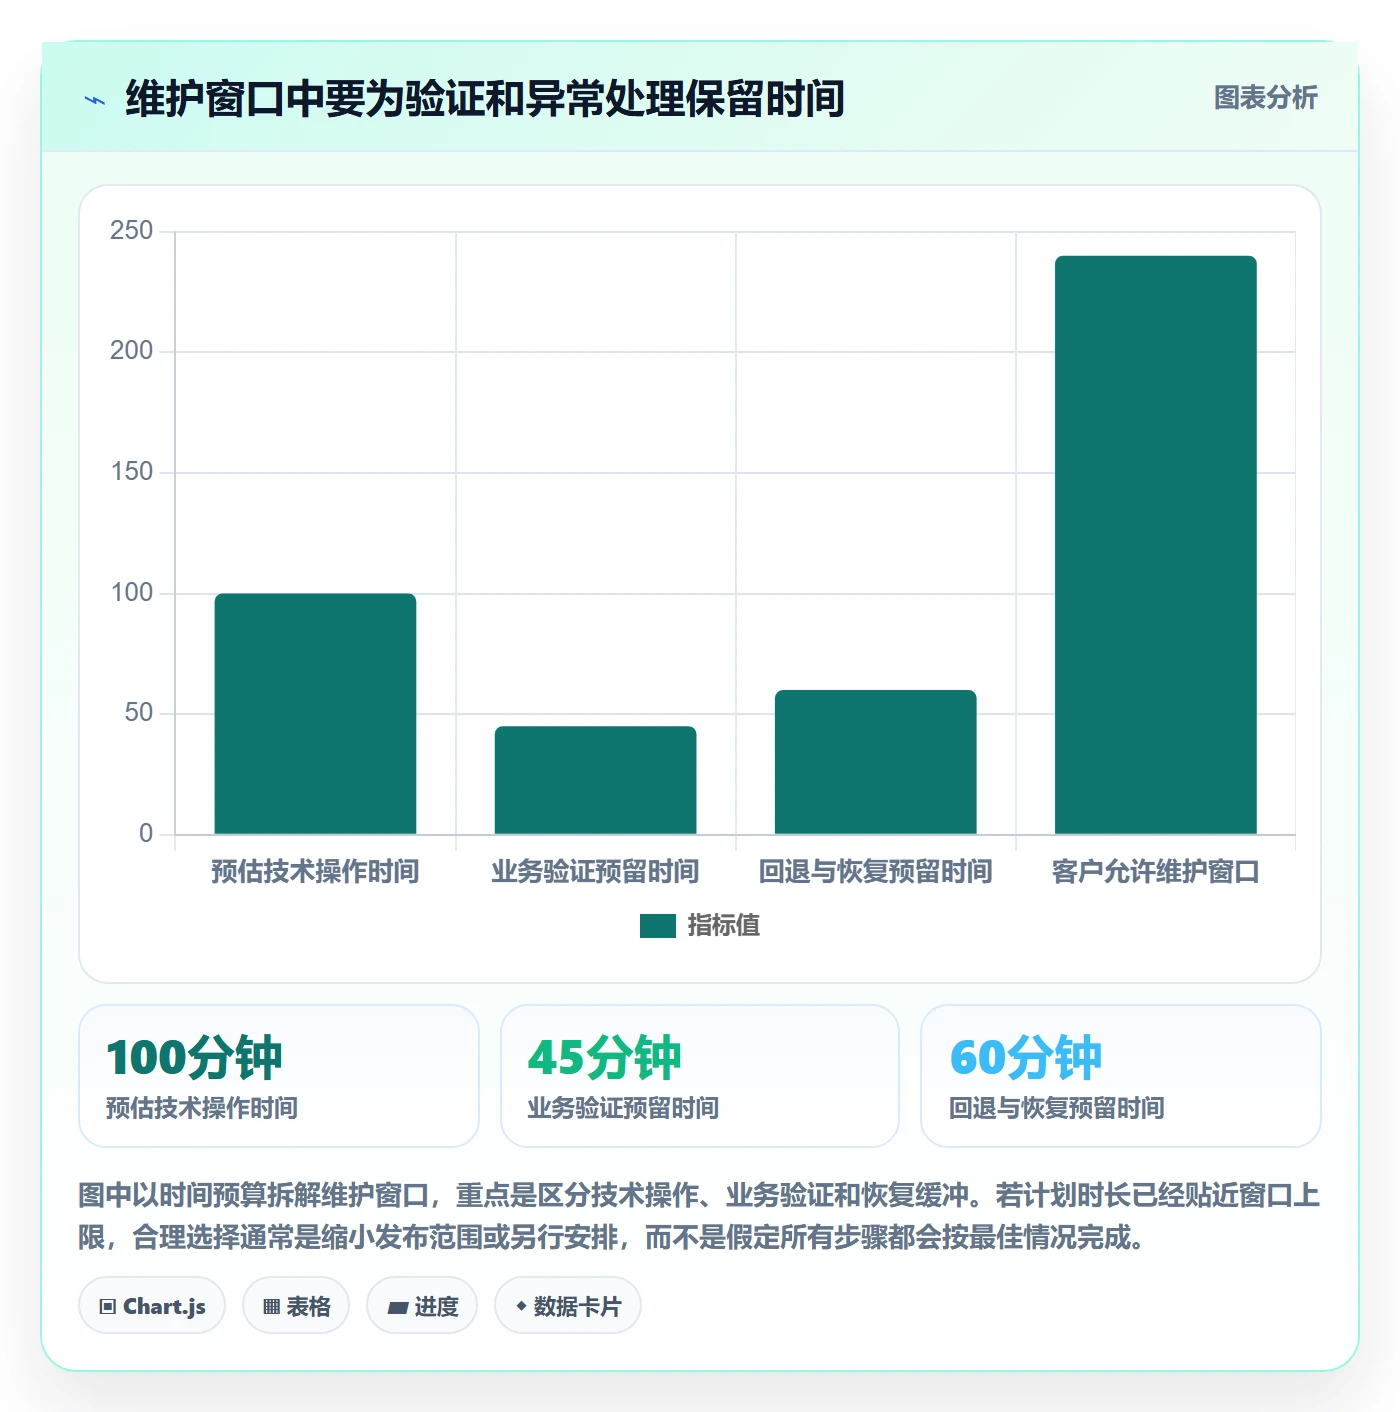Click the 预估技术操作时间 axis label
Viewport: 1400px width, 1412px height.
click(315, 872)
